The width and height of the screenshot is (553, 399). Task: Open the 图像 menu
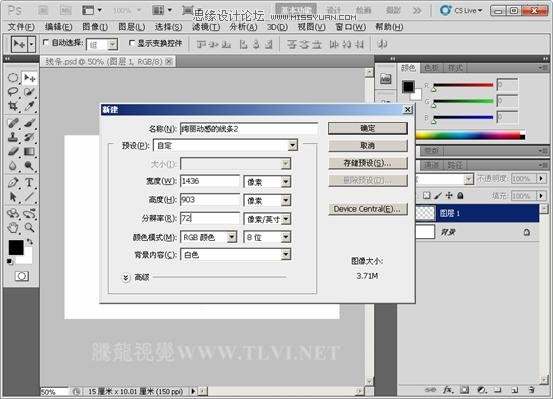95,27
